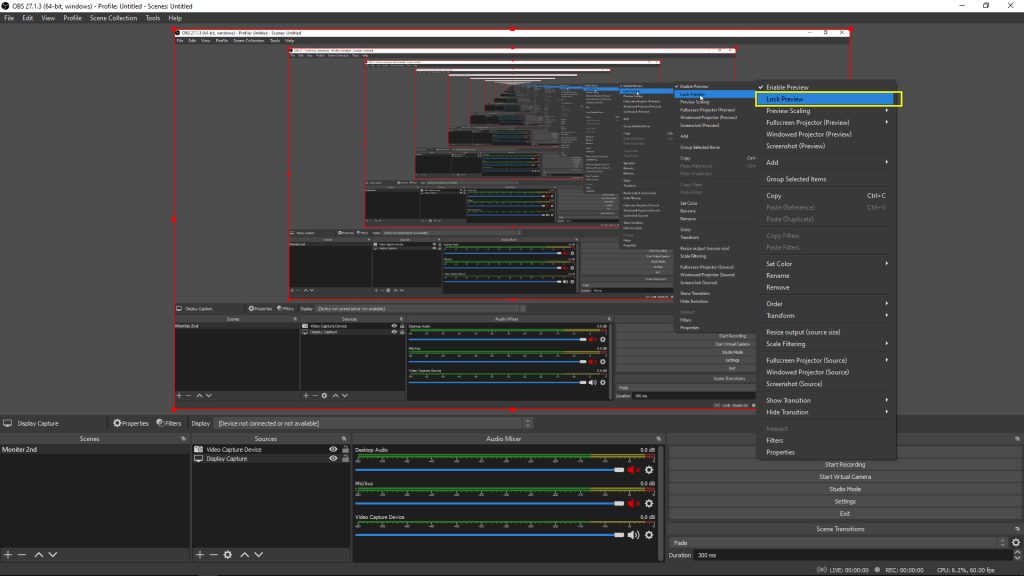This screenshot has width=1024, height=576.
Task: Open the Tools menu
Action: pyautogui.click(x=151, y=17)
